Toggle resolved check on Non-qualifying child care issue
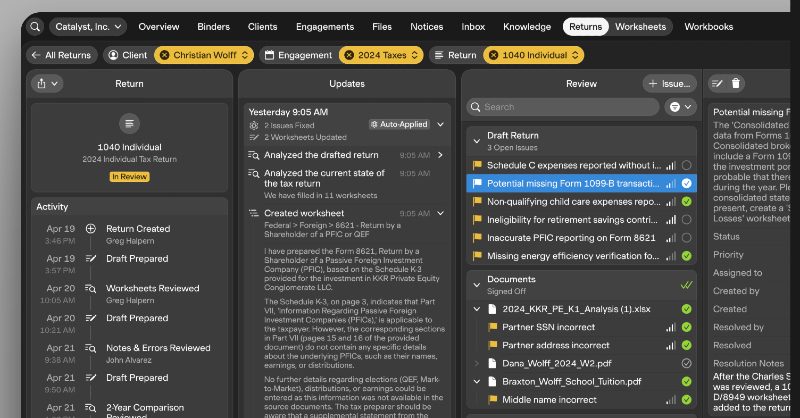The height and width of the screenshot is (418, 800). click(686, 202)
